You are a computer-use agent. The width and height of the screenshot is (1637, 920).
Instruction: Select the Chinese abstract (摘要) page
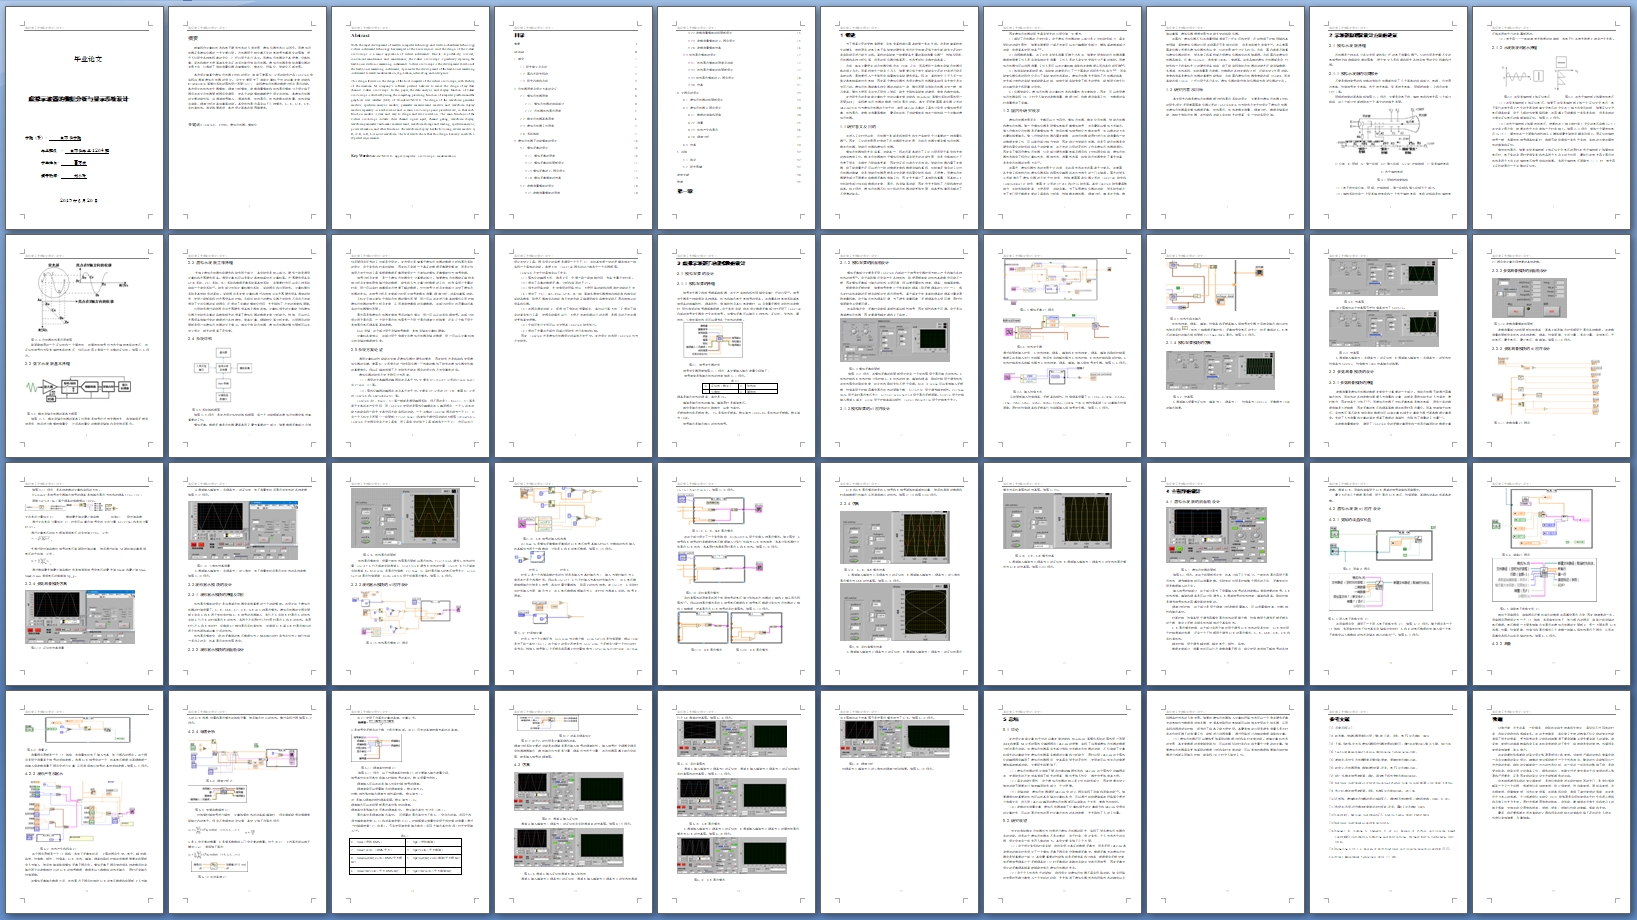point(247,118)
